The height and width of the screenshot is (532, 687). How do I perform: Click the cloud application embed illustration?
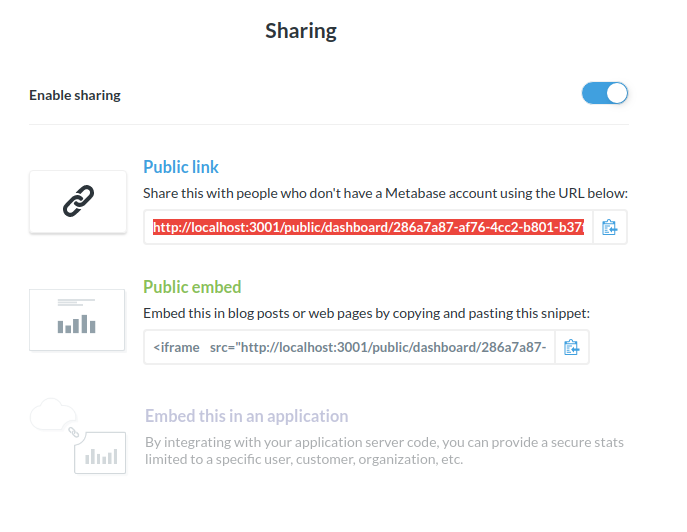coord(78,436)
